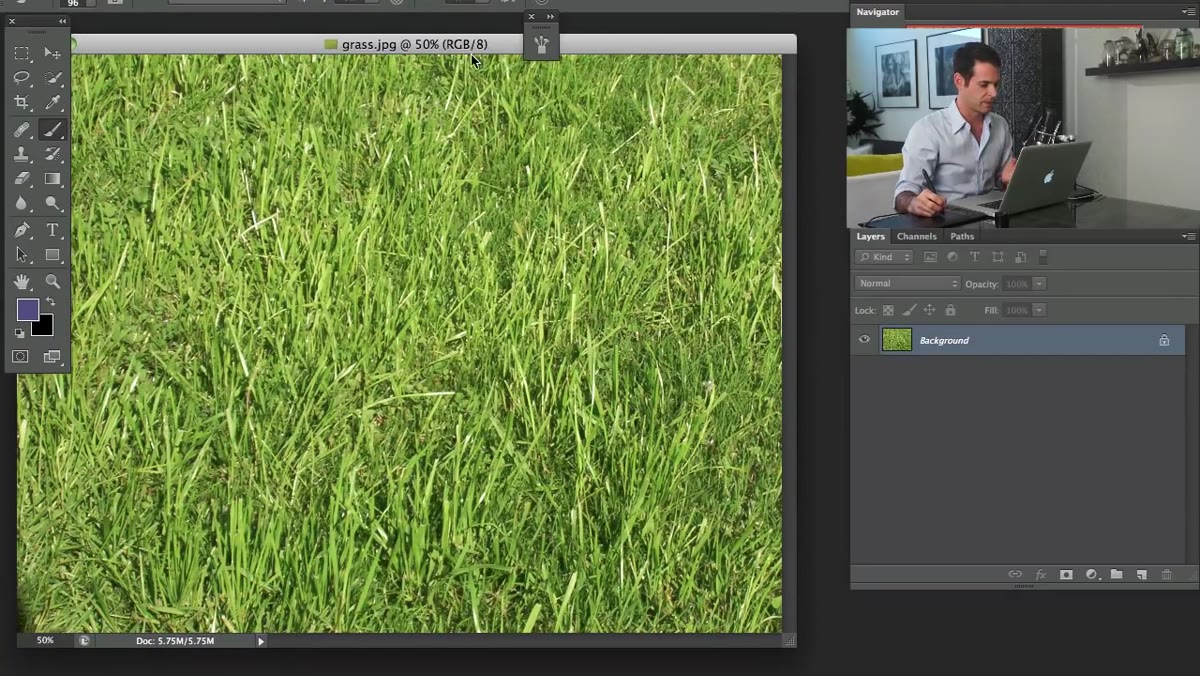
Task: Select the Move tool
Action: coord(52,52)
